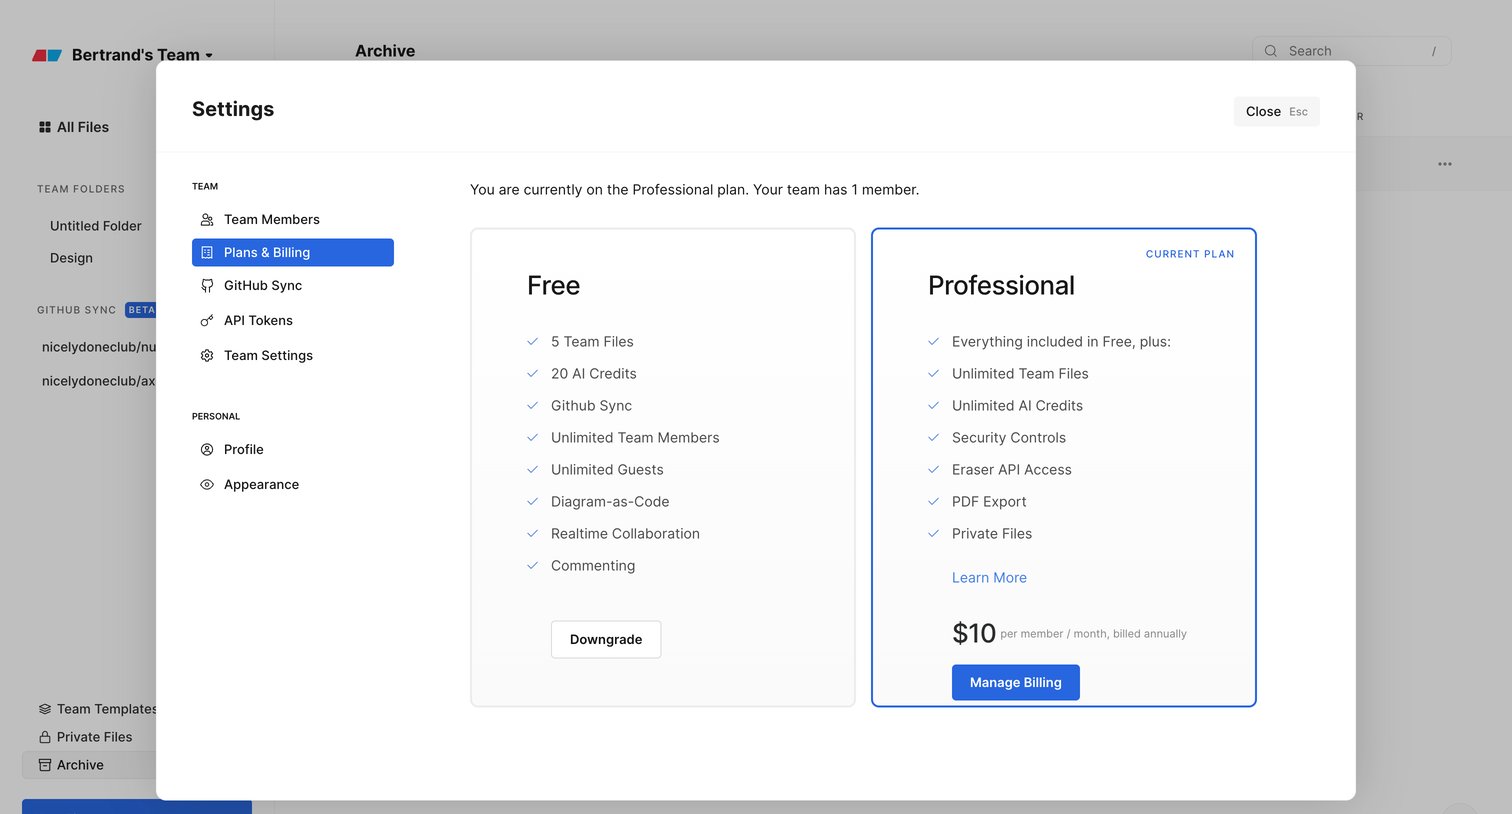Image resolution: width=1512 pixels, height=814 pixels.
Task: Click the PDF Export feature
Action: (989, 501)
